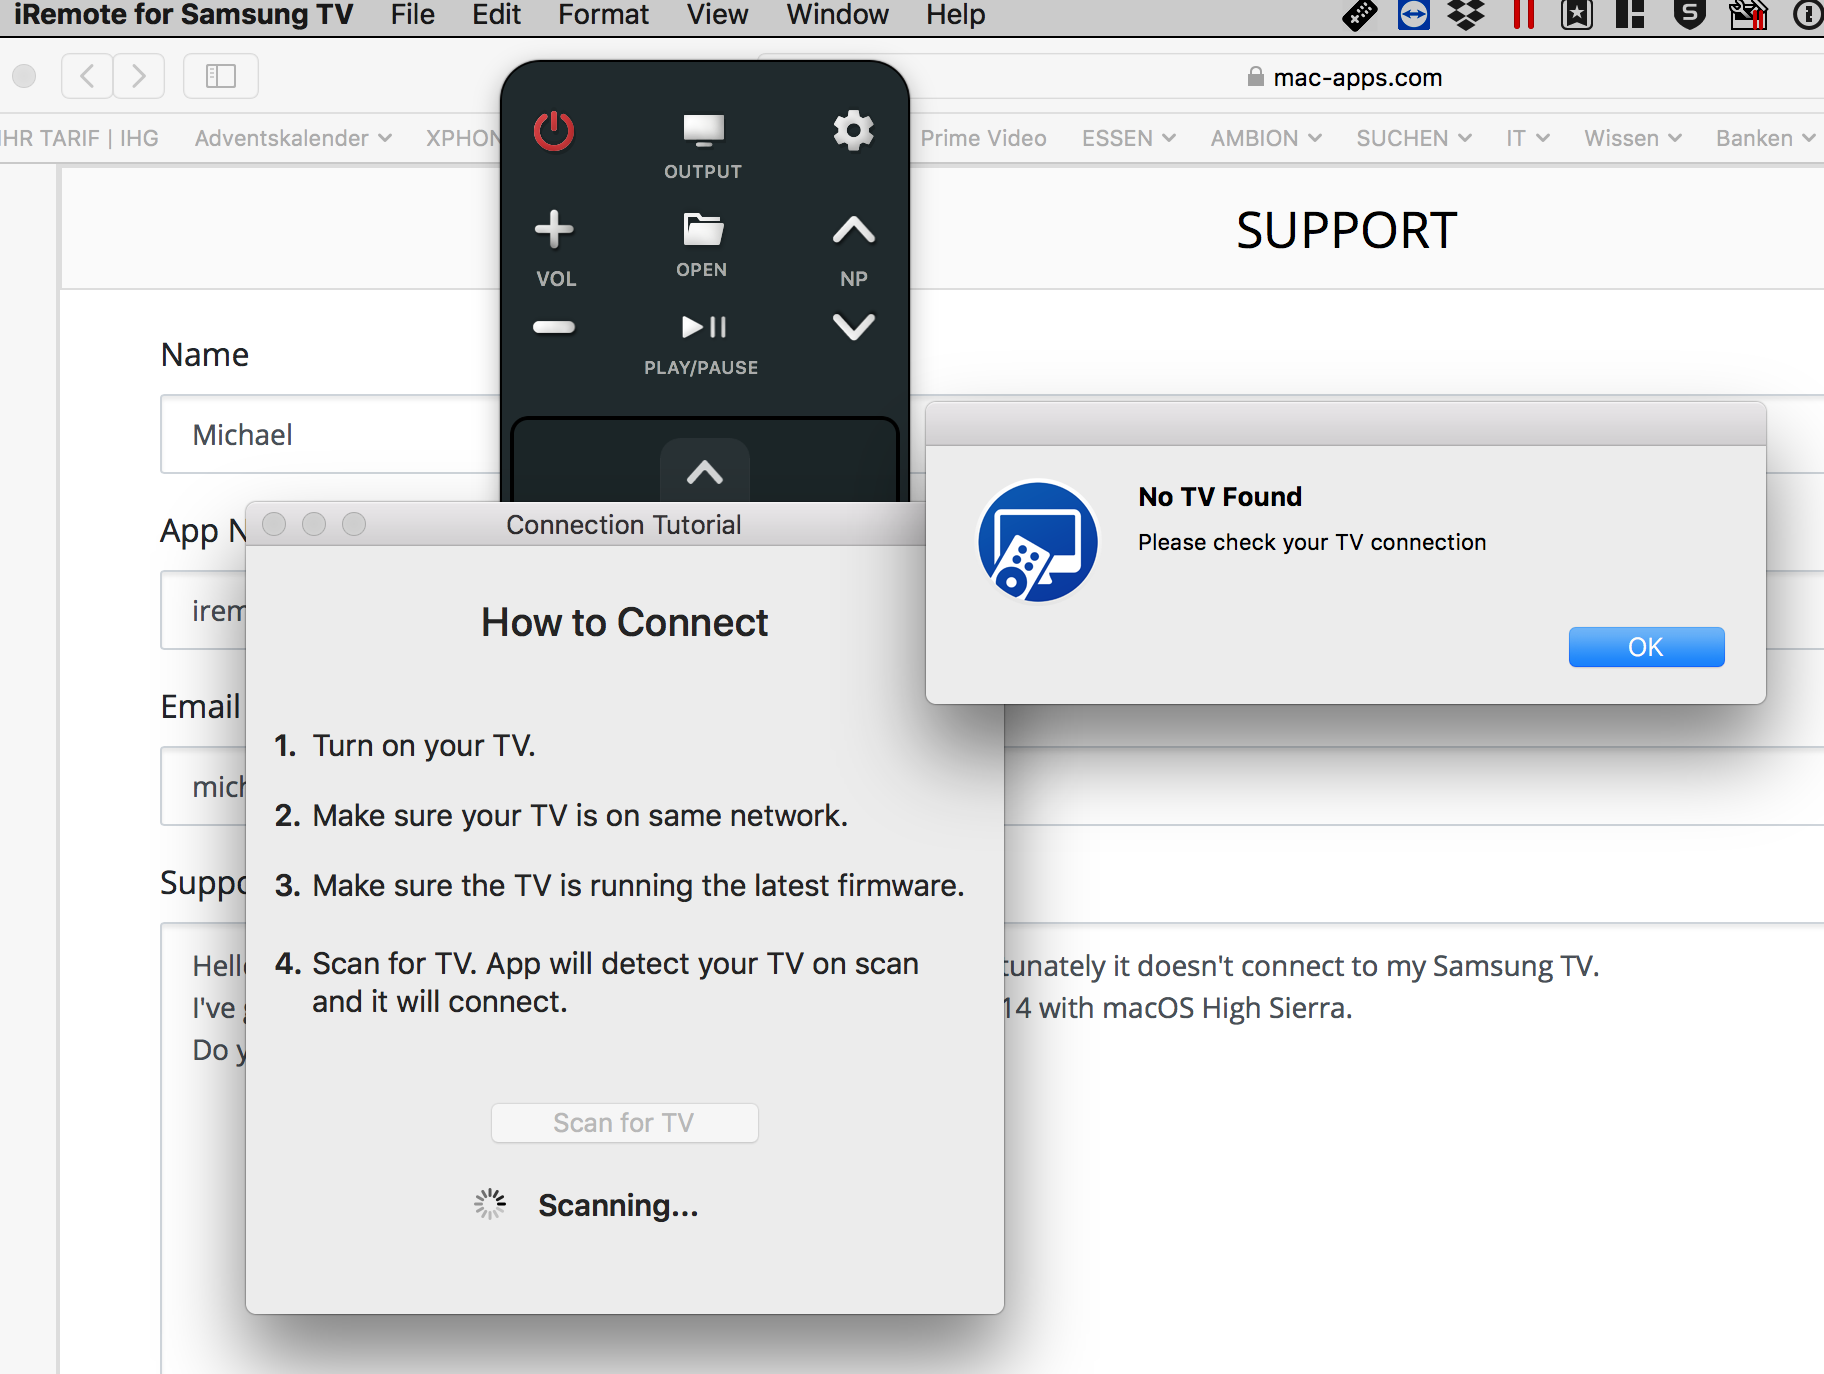Click the 'No TV Found' alert title

(x=1220, y=497)
